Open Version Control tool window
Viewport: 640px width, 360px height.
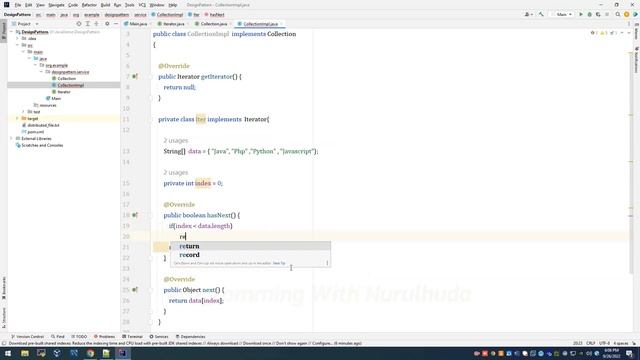(x=27, y=337)
